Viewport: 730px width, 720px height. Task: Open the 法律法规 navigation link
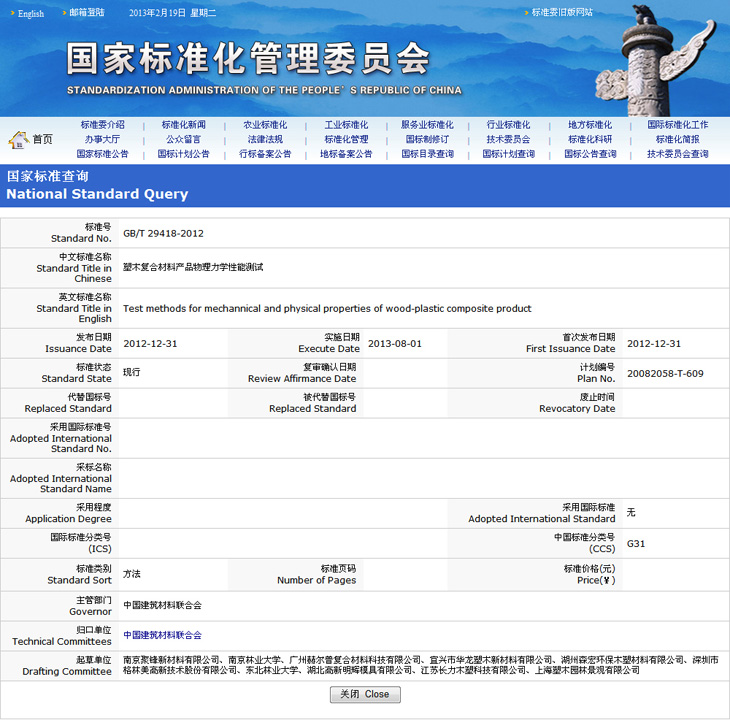coord(265,139)
